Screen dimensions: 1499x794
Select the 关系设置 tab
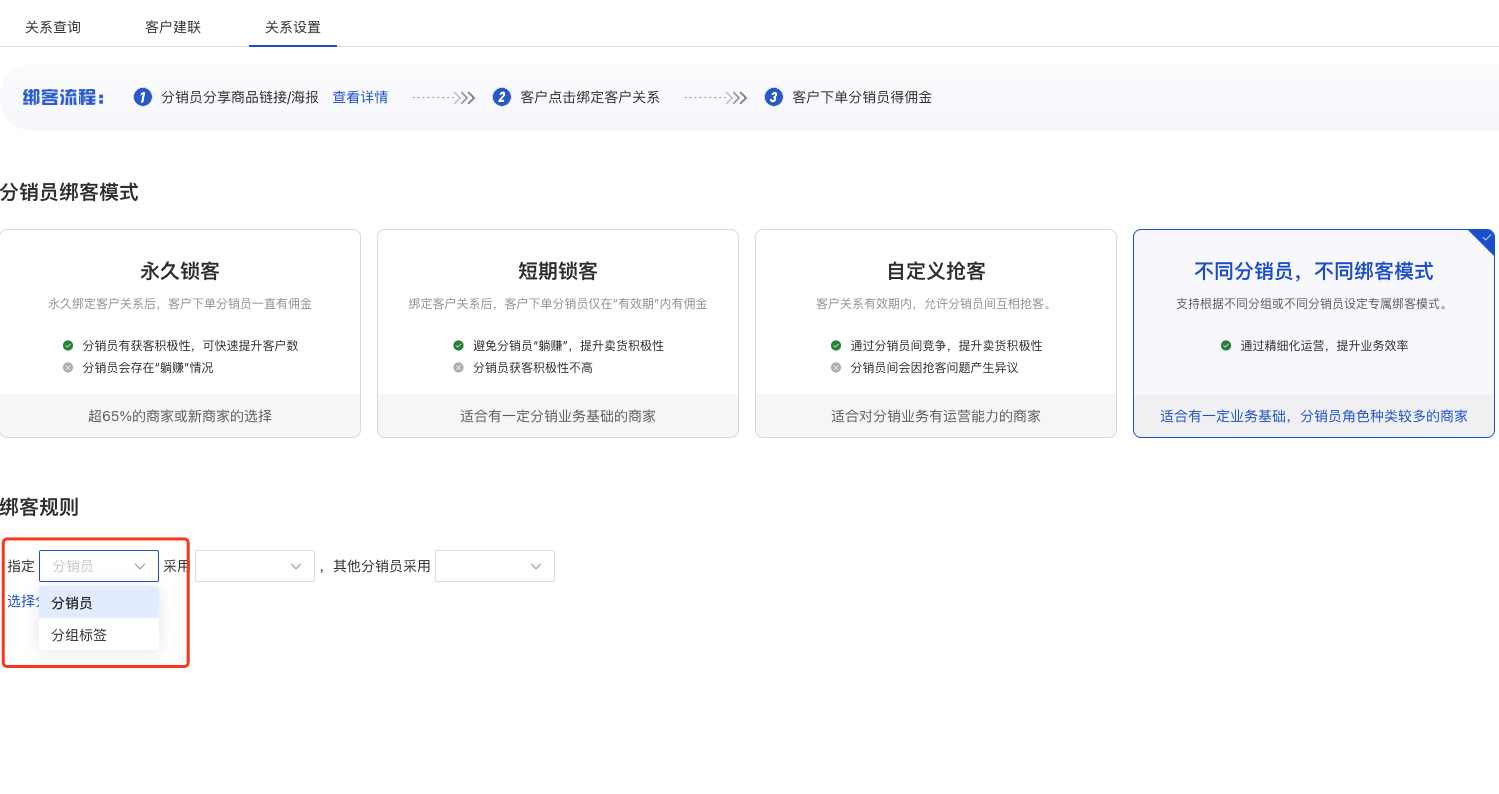coord(293,27)
